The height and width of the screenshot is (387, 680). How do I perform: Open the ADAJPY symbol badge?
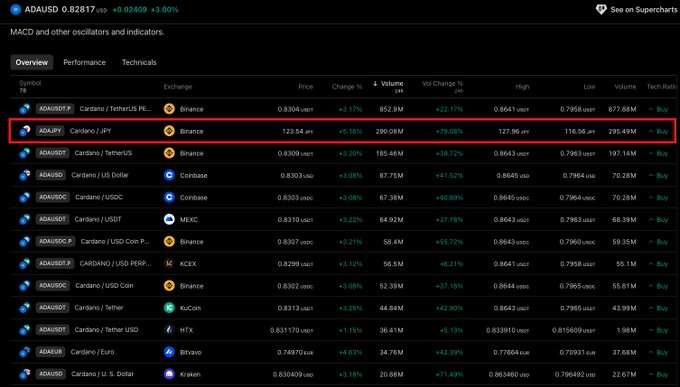[50, 131]
